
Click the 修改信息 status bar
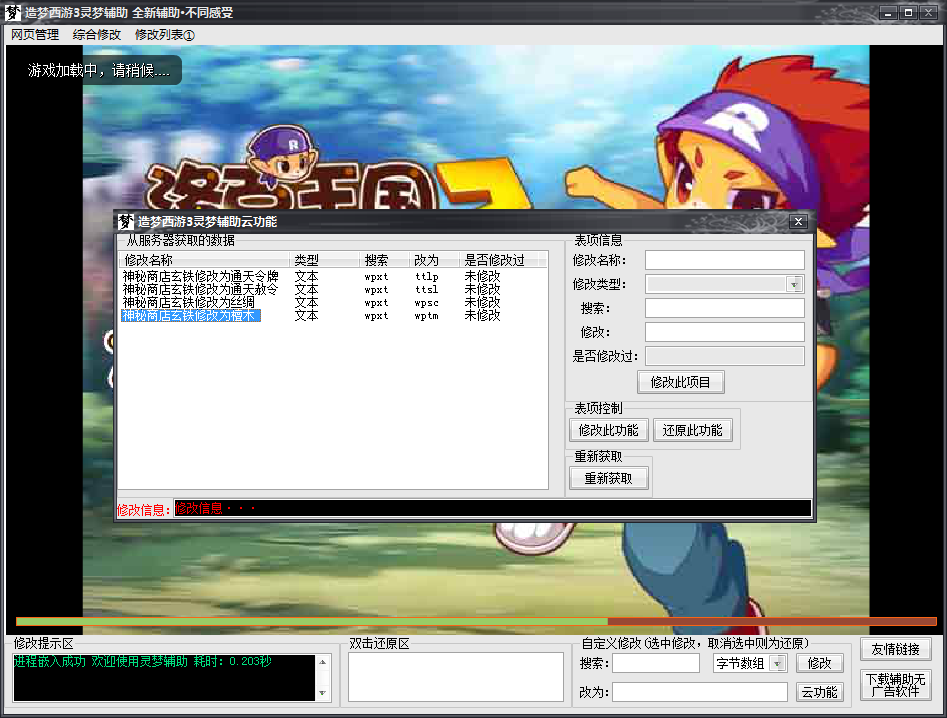pos(492,508)
